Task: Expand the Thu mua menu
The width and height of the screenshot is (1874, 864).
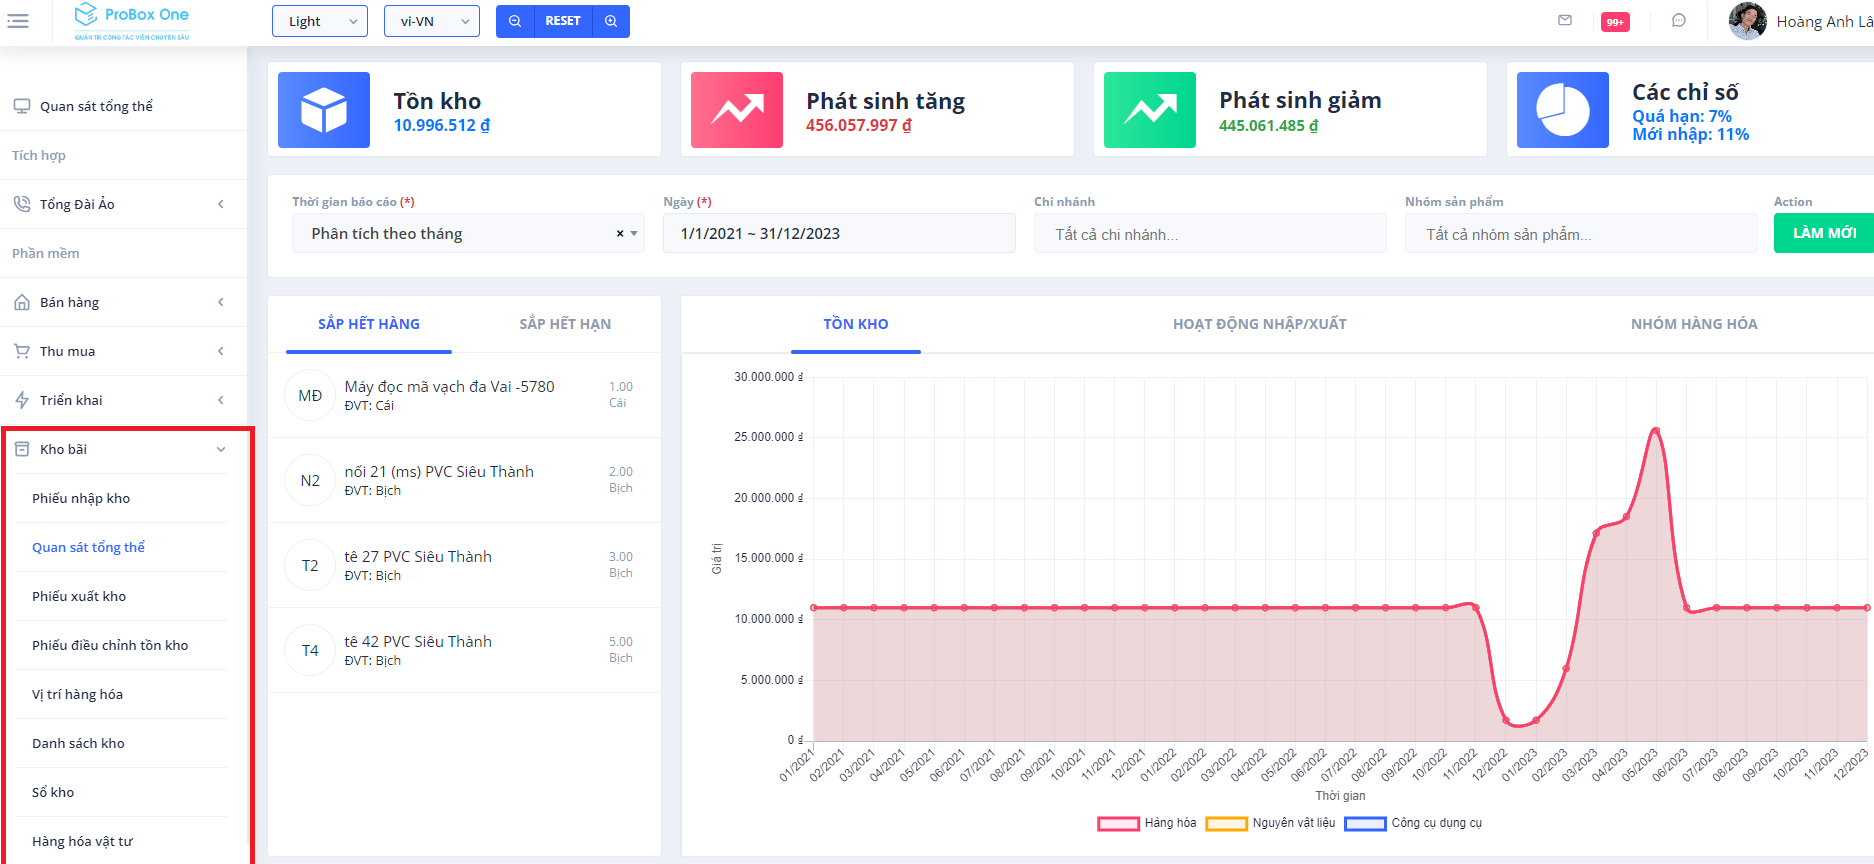Action: (x=123, y=351)
